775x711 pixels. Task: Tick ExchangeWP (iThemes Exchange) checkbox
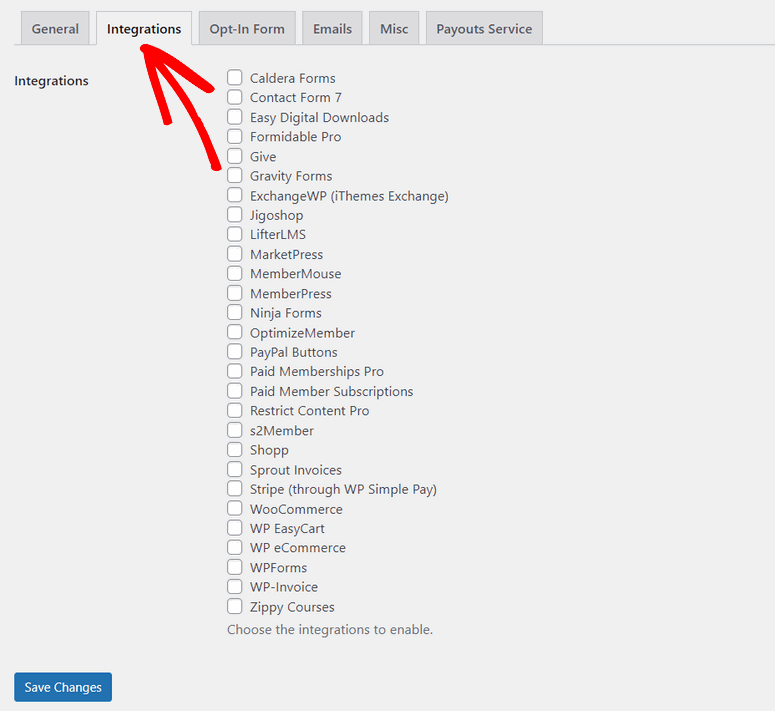(235, 195)
